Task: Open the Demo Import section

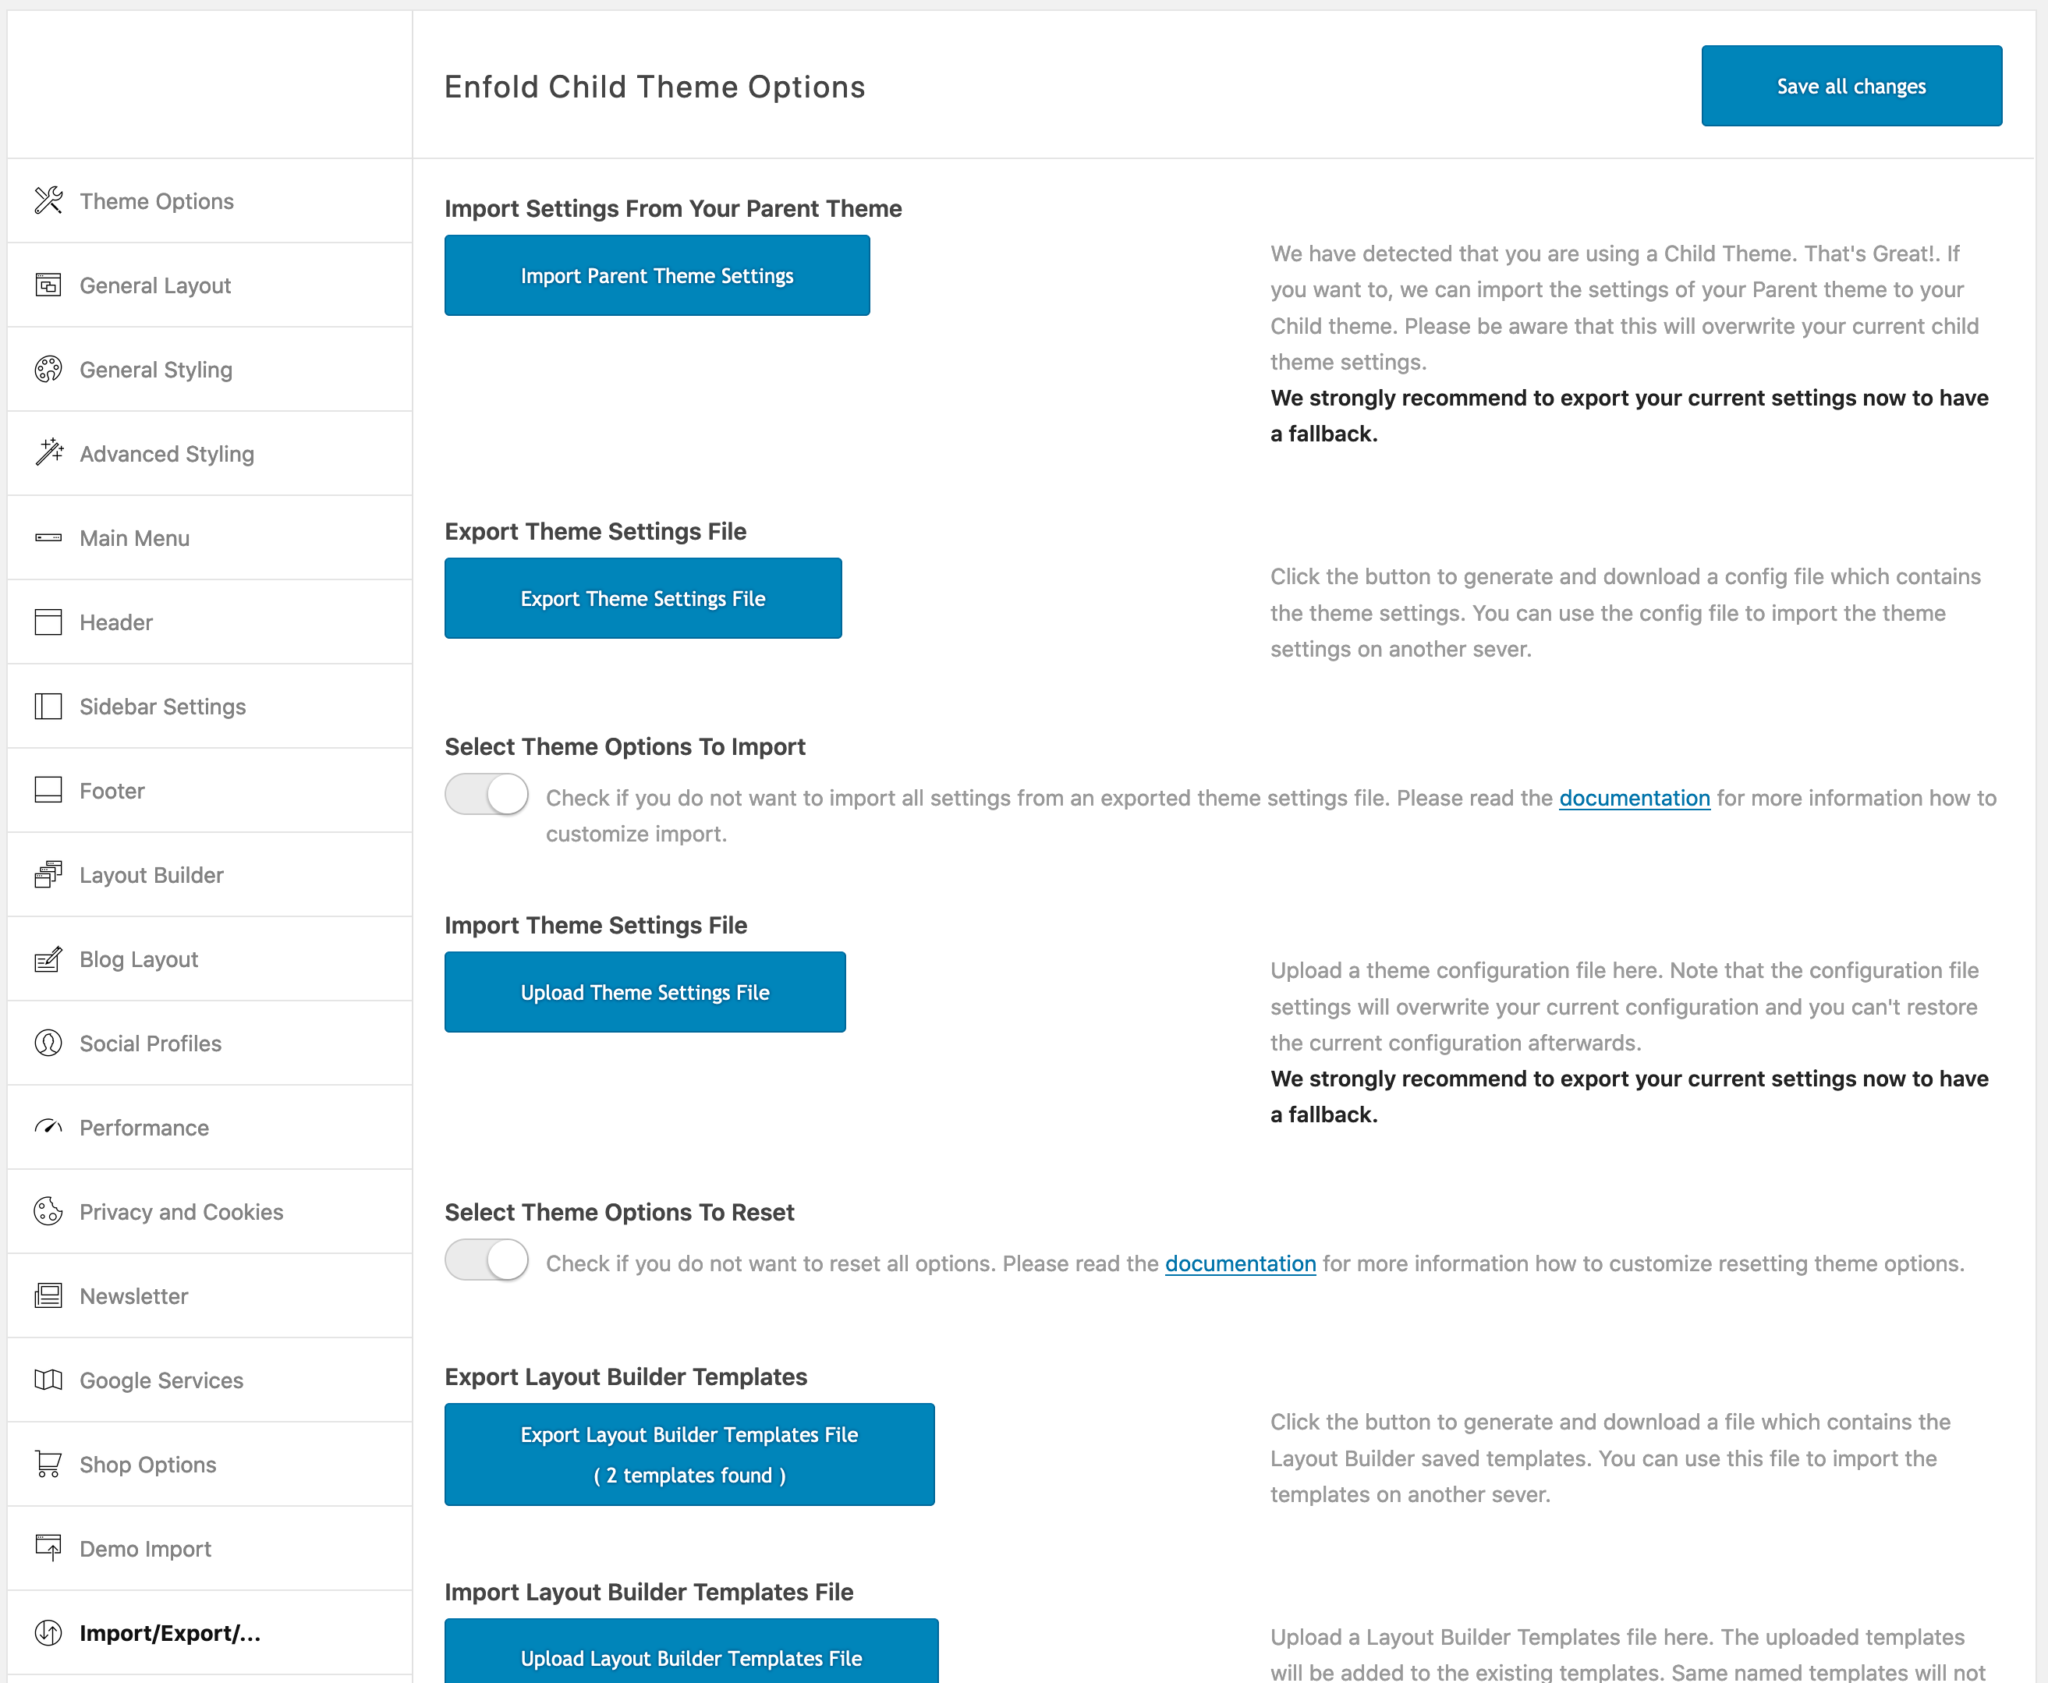Action: pos(144,1548)
